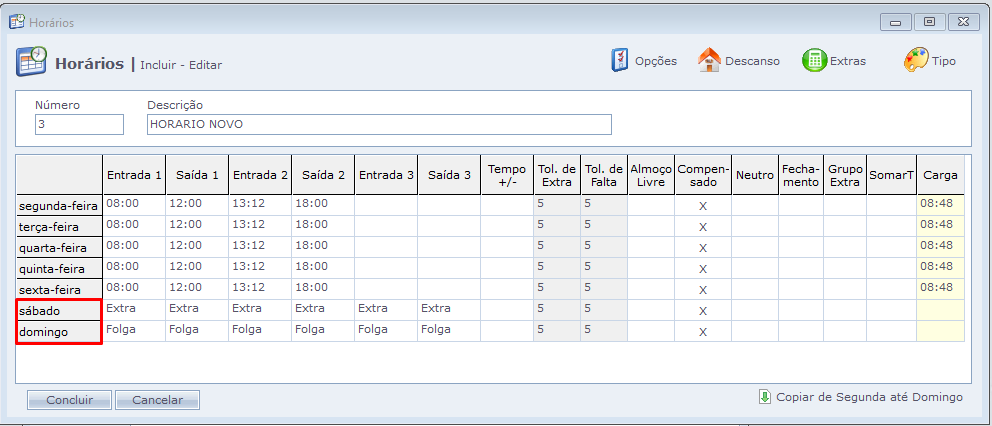Click the Descrição field with HORARIO NOVO
Screen dimensions: 992x426
379,124
